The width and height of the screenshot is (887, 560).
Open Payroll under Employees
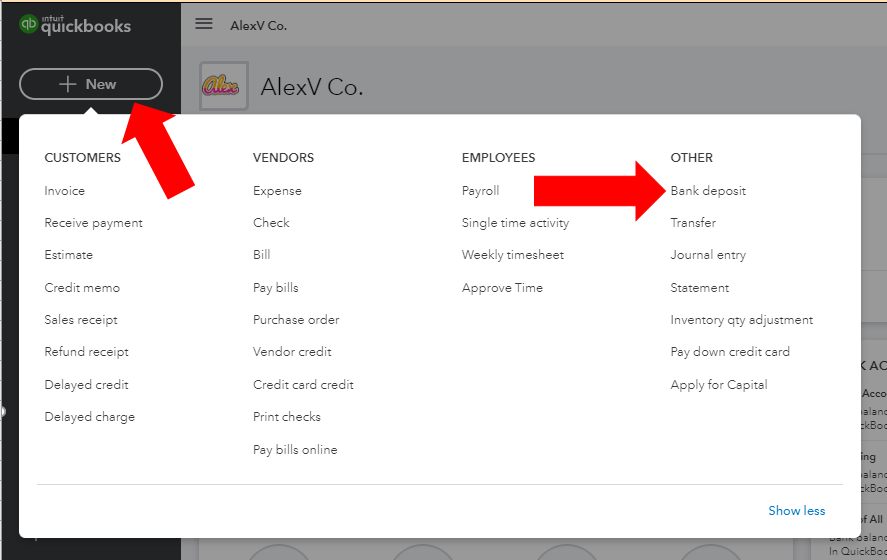(x=480, y=191)
